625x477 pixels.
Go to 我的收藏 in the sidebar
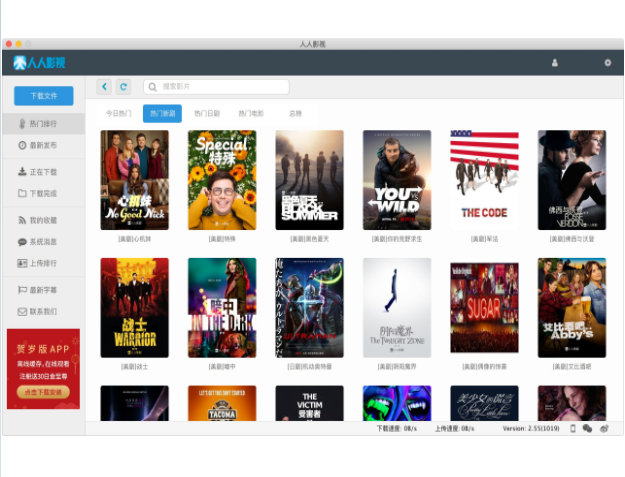[43, 220]
